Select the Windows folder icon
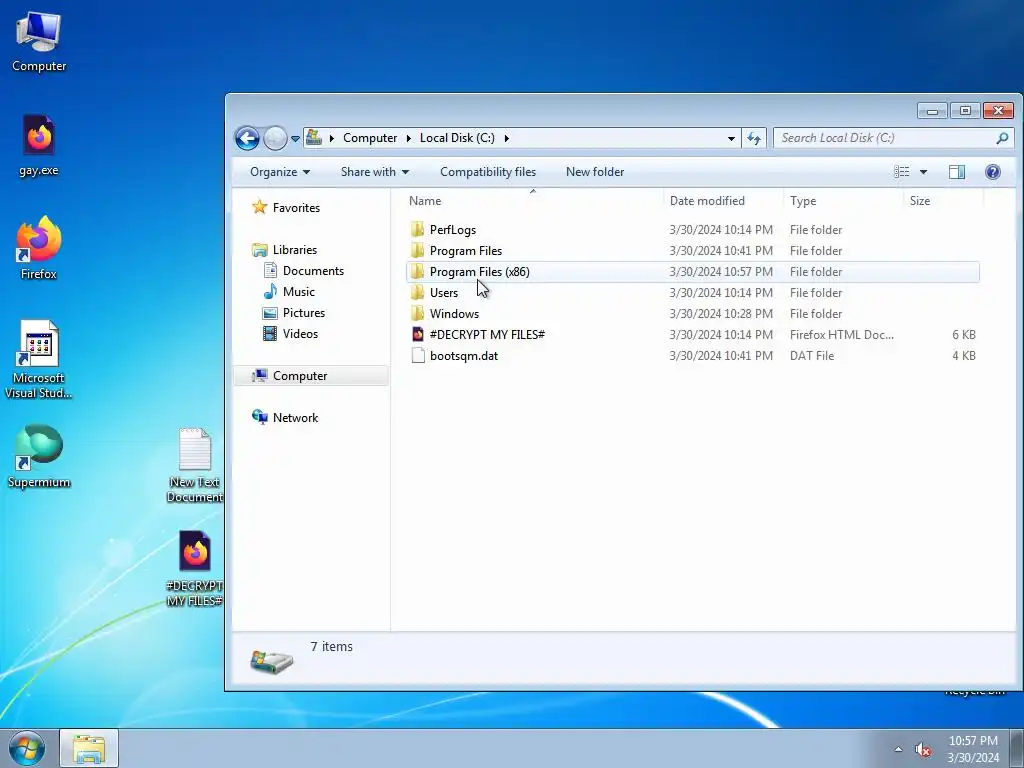The width and height of the screenshot is (1024, 768). pyautogui.click(x=418, y=313)
